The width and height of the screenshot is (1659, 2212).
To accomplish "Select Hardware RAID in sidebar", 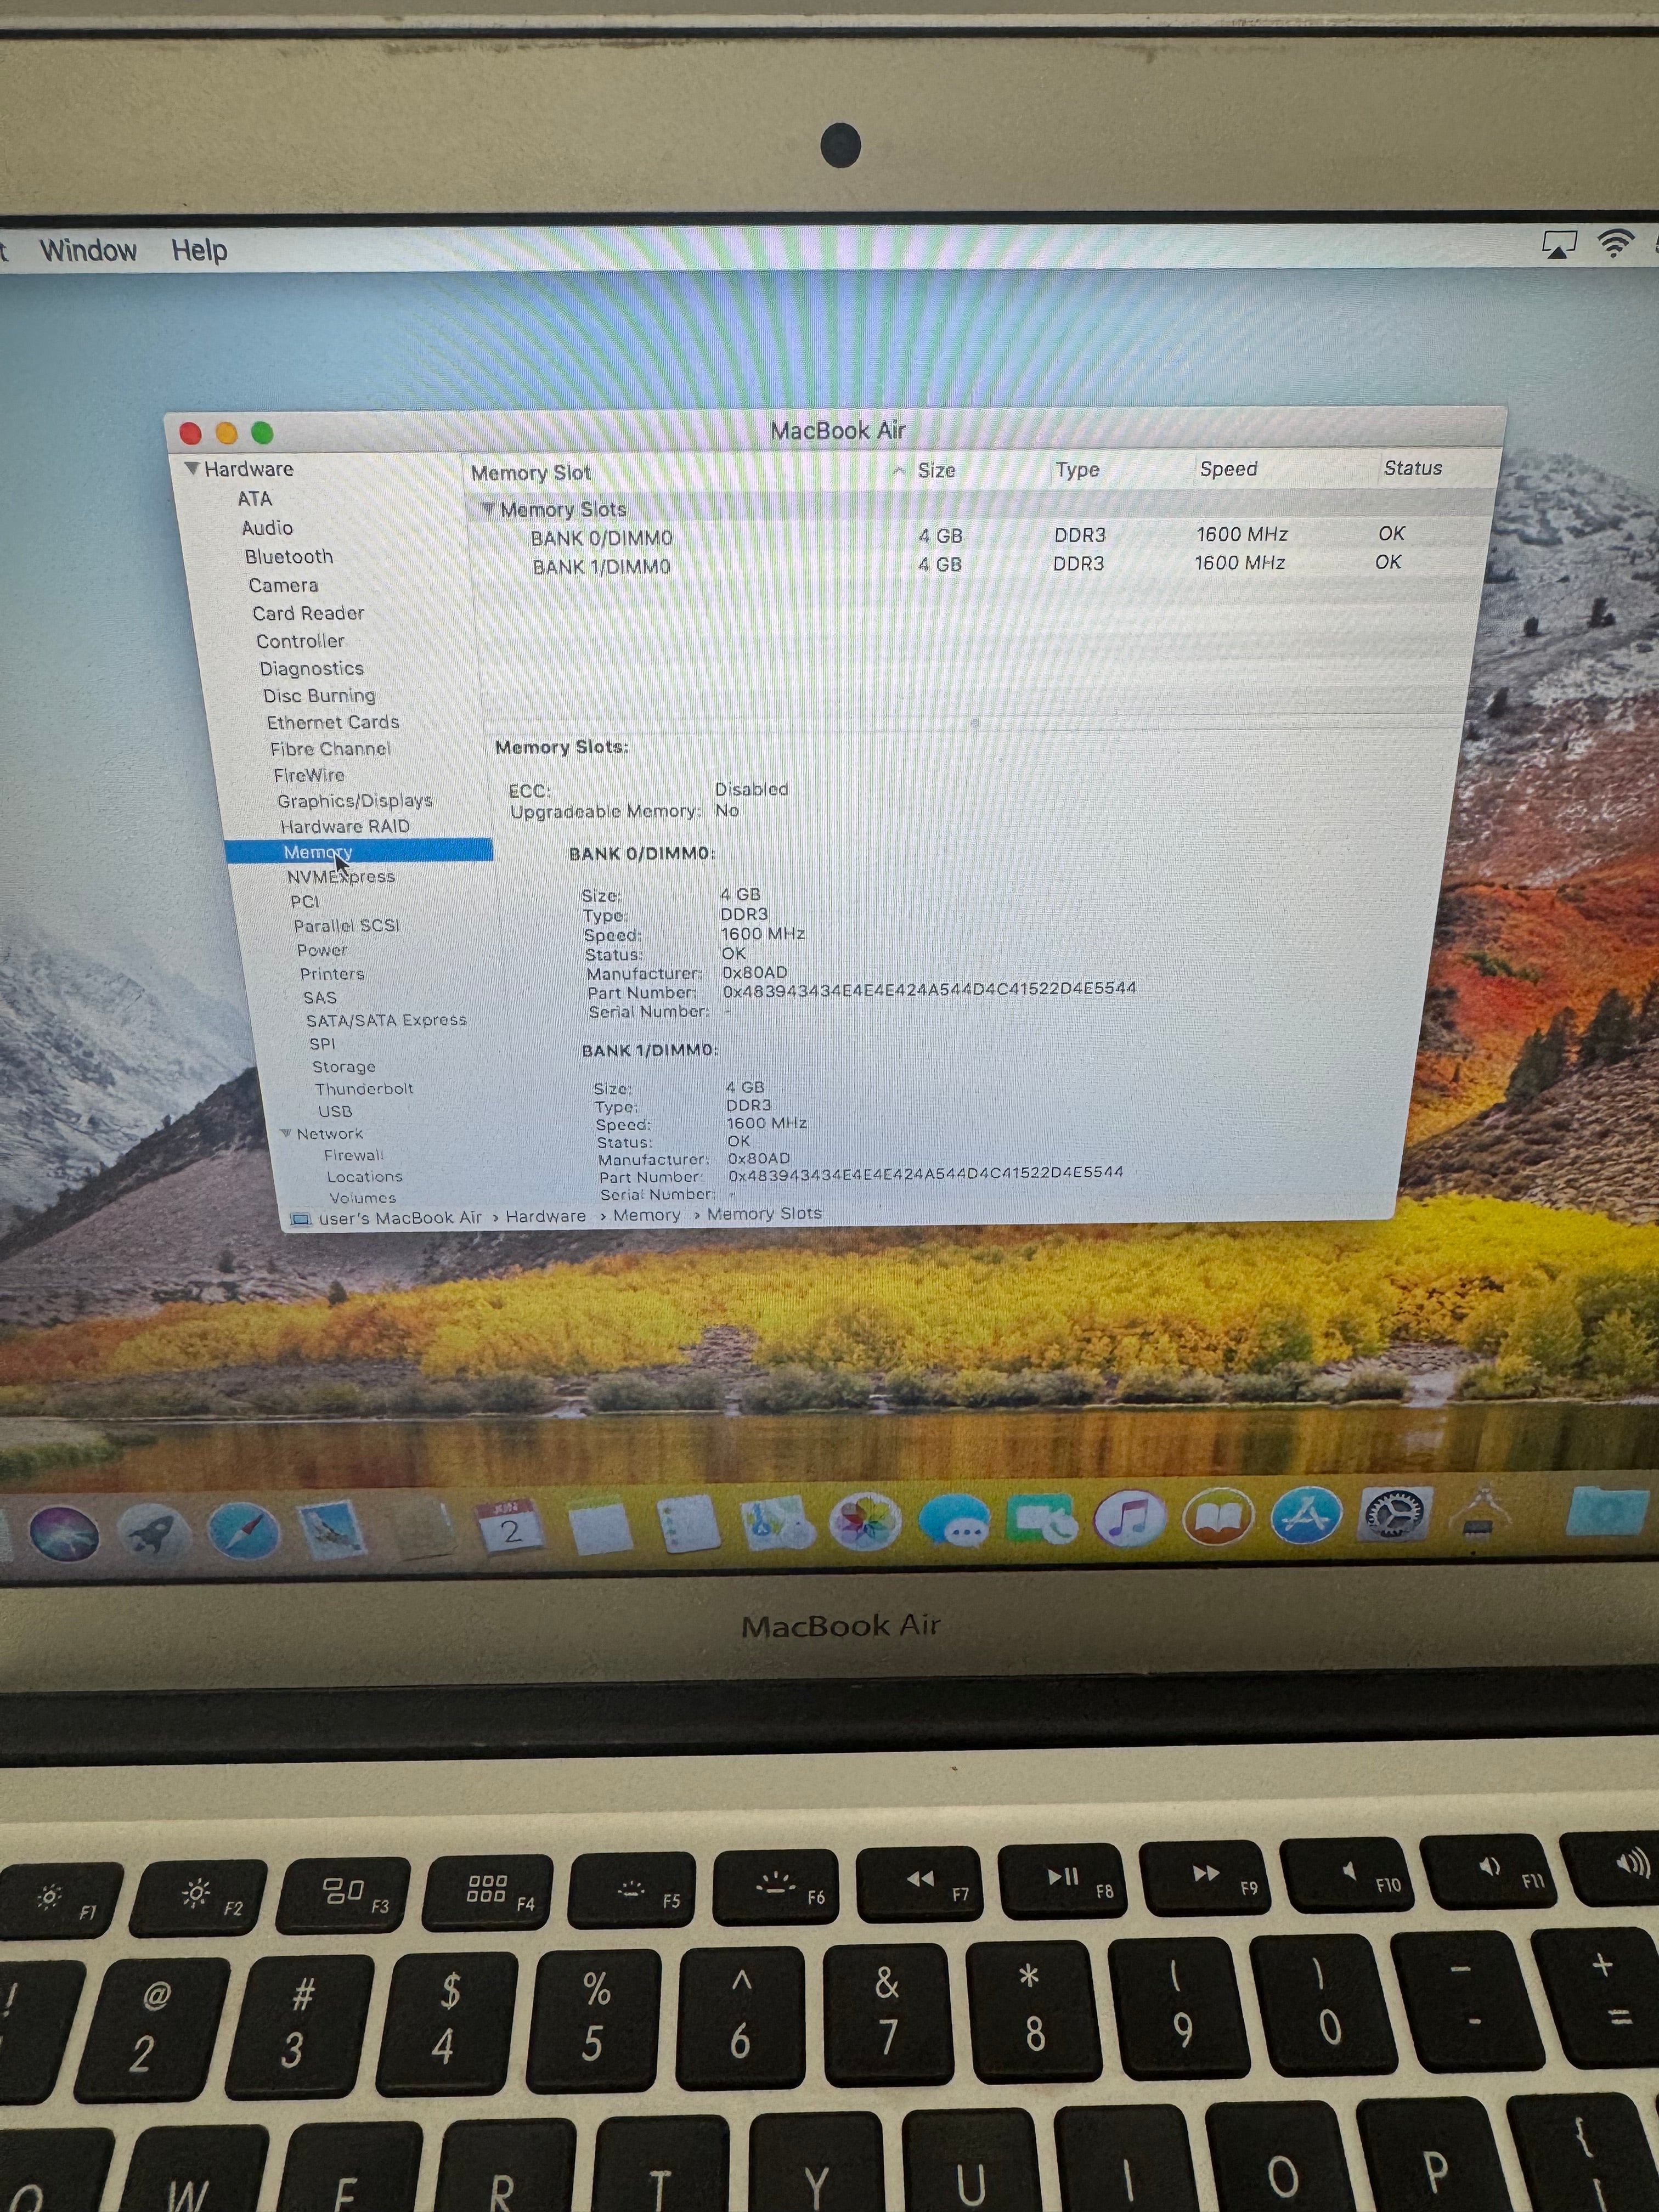I will click(x=345, y=826).
